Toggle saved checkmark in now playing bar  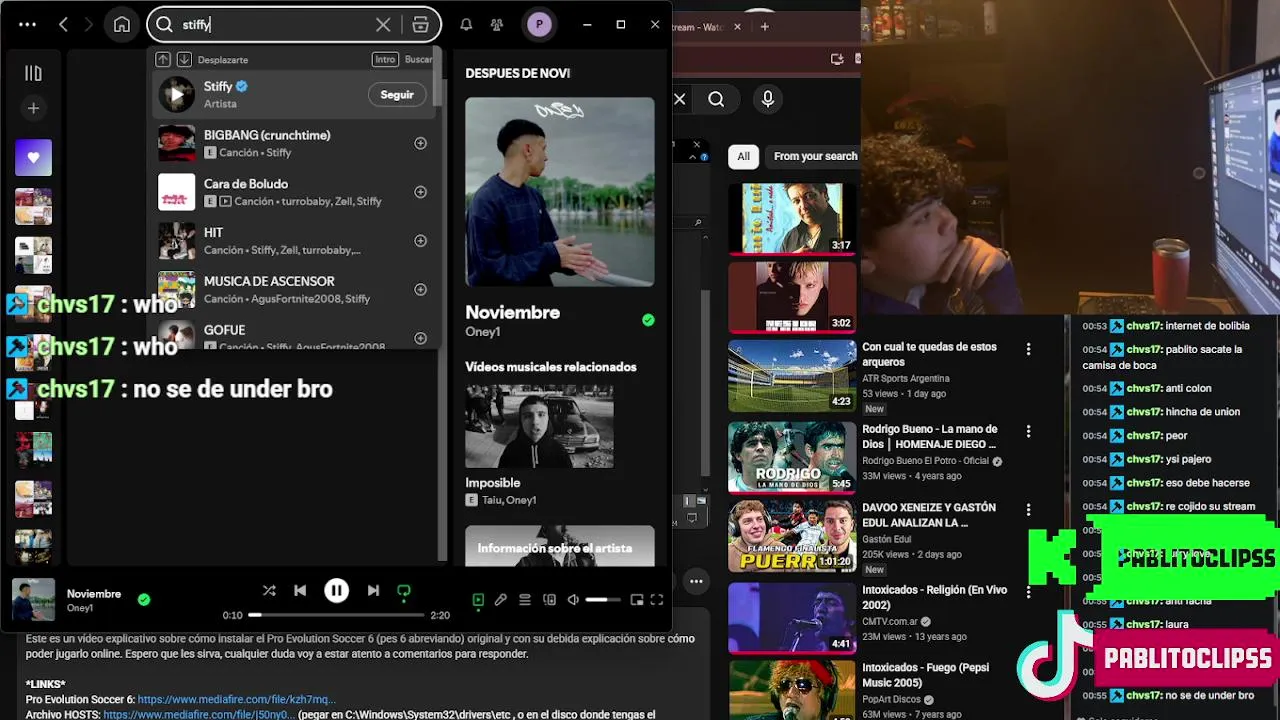[x=144, y=600]
